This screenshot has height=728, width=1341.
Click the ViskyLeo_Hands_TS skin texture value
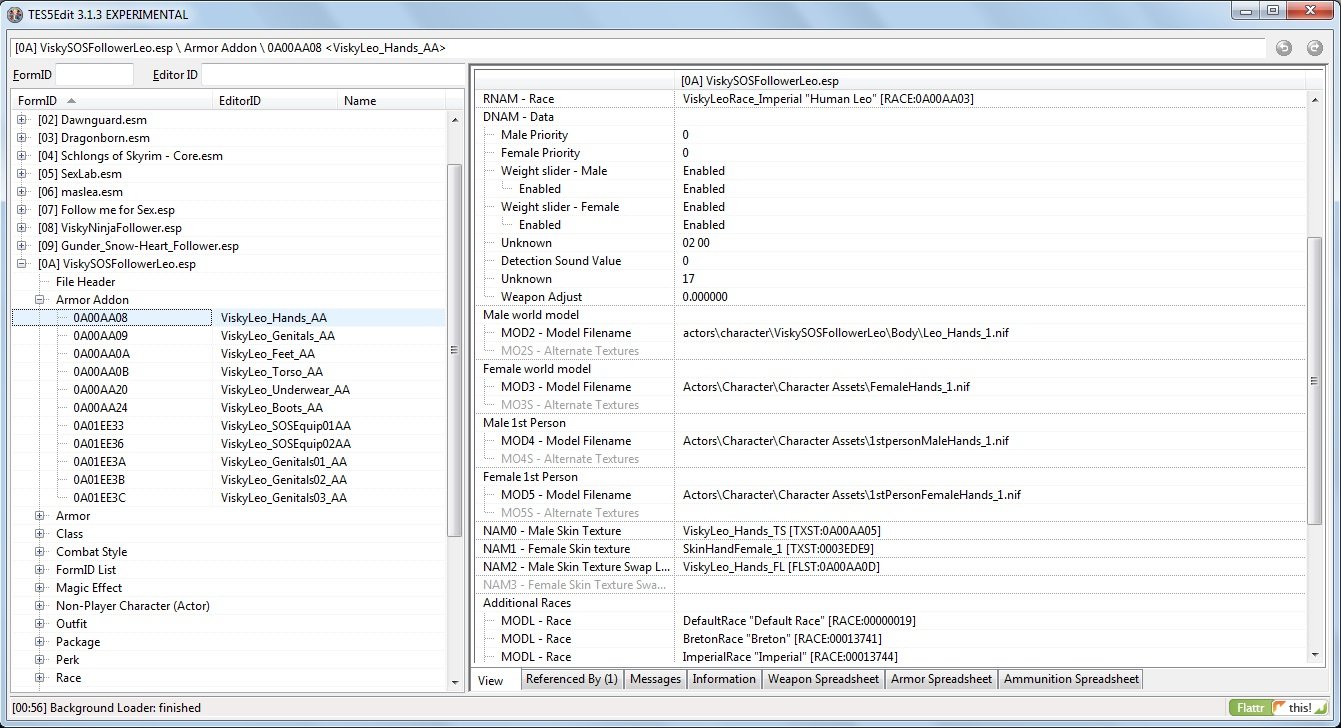tap(782, 531)
